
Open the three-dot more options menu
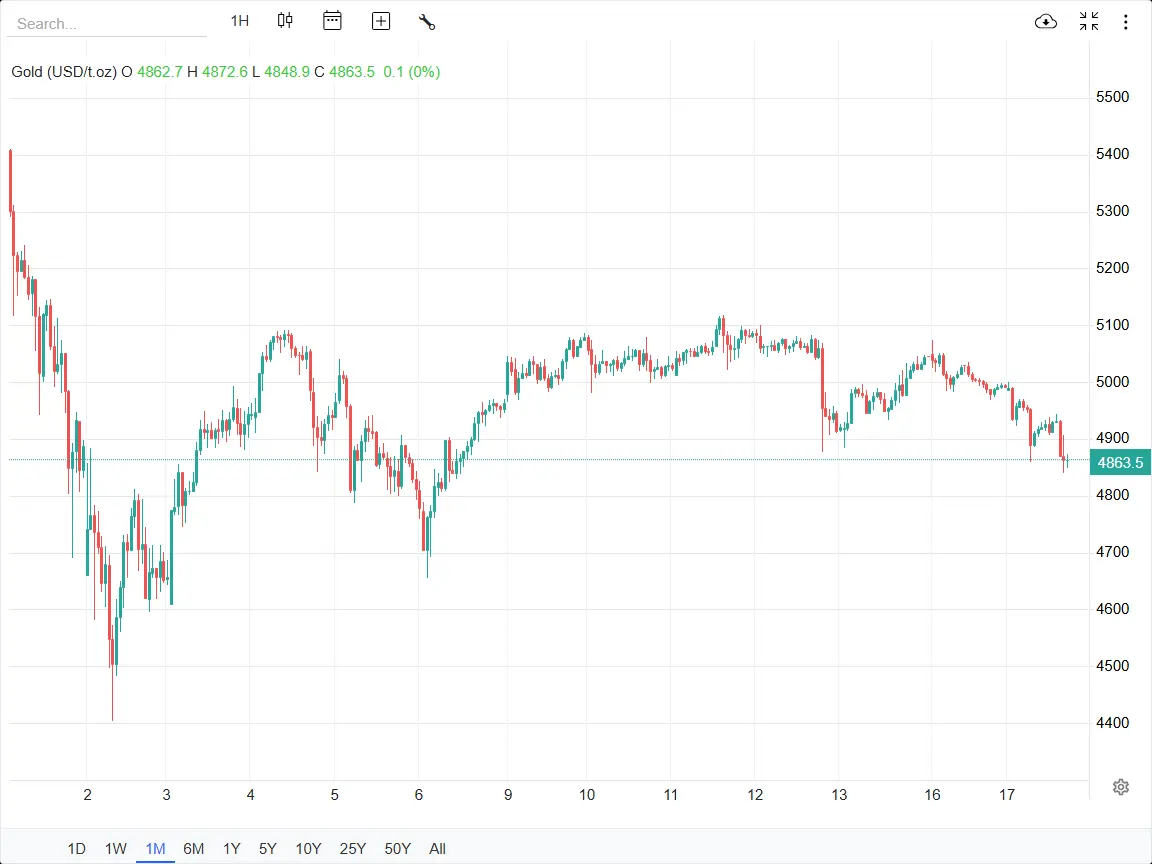pyautogui.click(x=1126, y=22)
